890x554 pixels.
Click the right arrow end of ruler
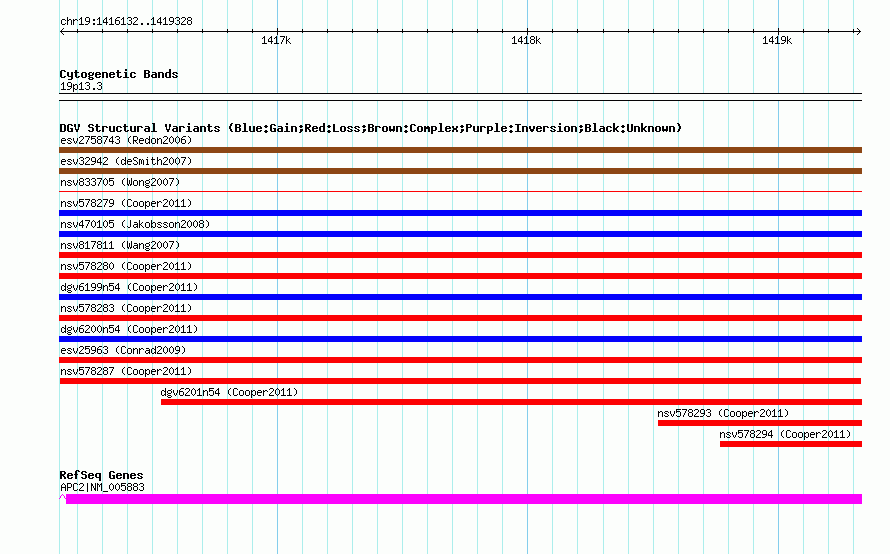coord(858,31)
